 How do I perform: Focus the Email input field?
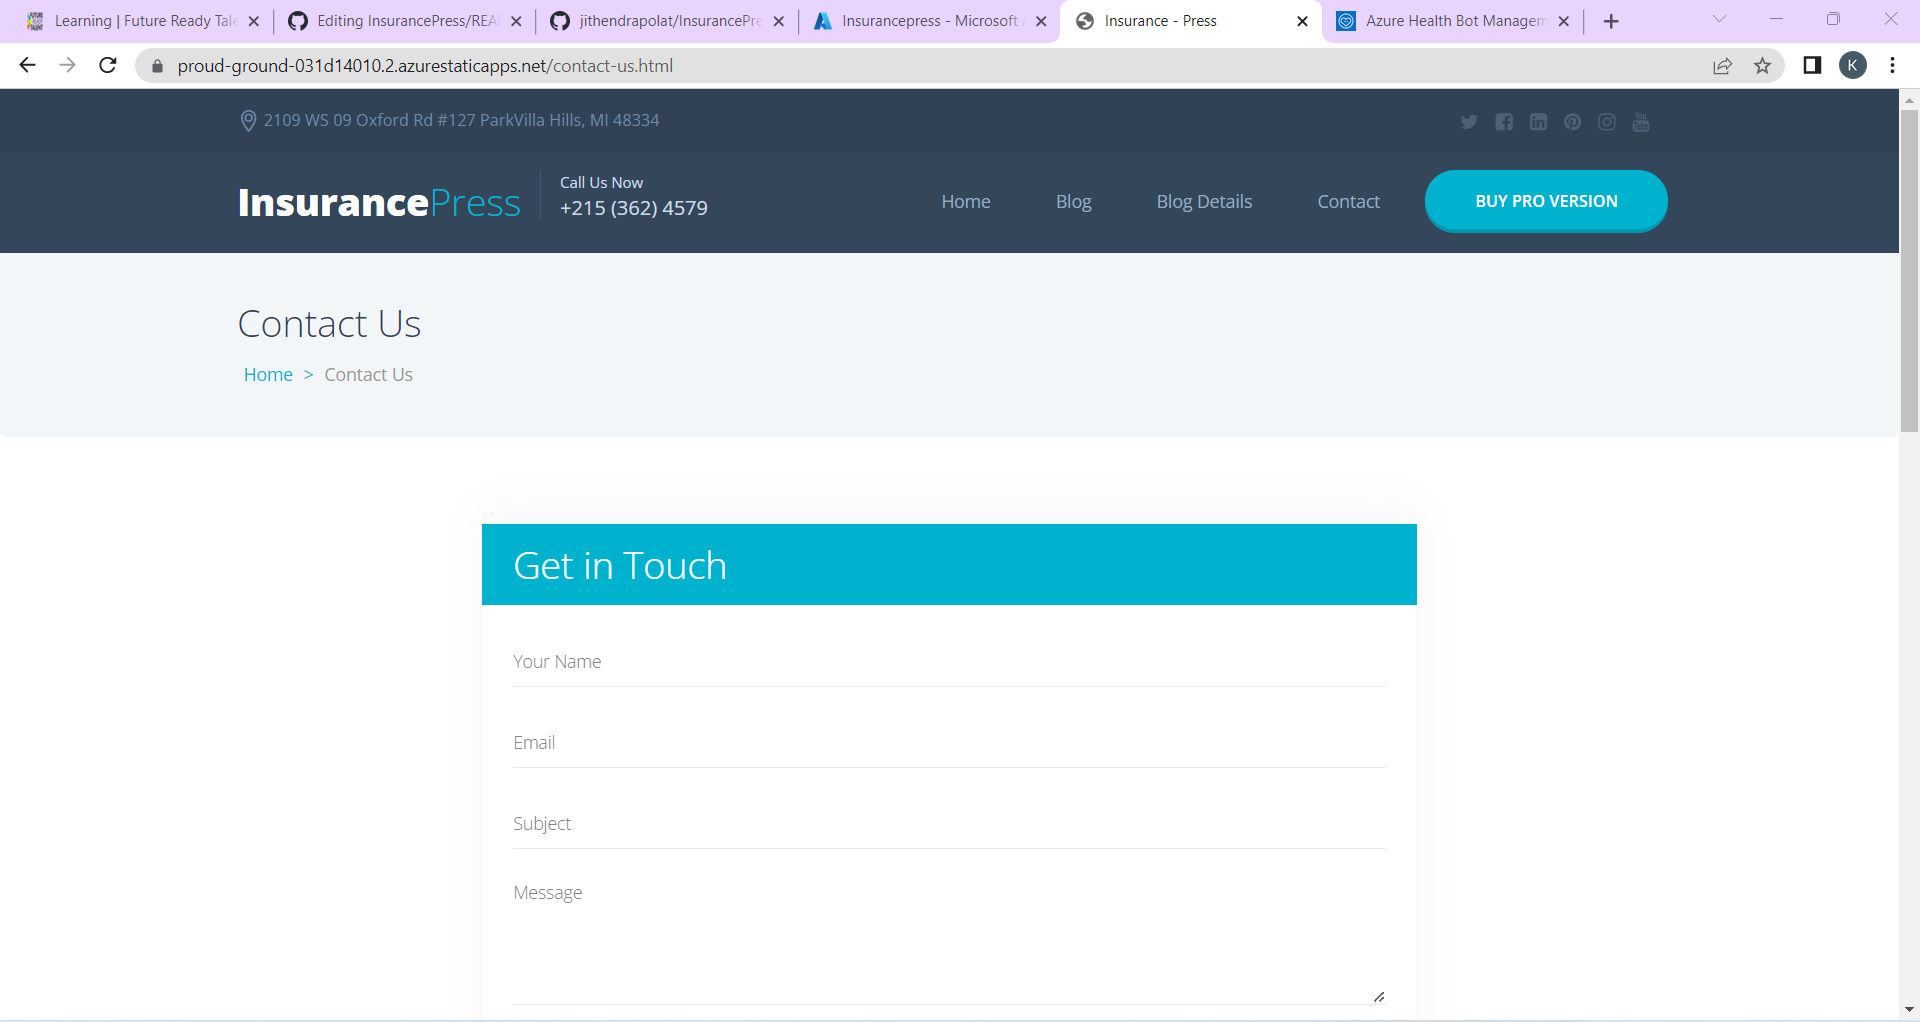(x=949, y=743)
